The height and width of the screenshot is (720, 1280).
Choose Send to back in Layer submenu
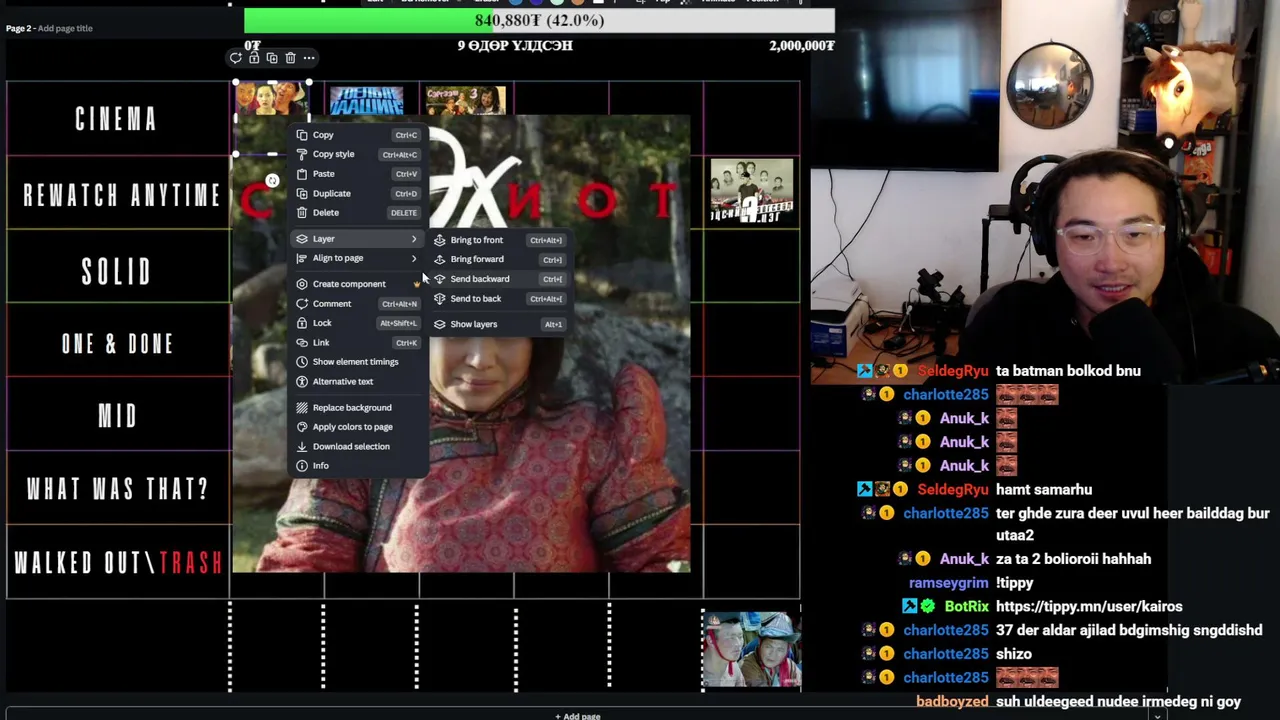[x=500, y=299]
